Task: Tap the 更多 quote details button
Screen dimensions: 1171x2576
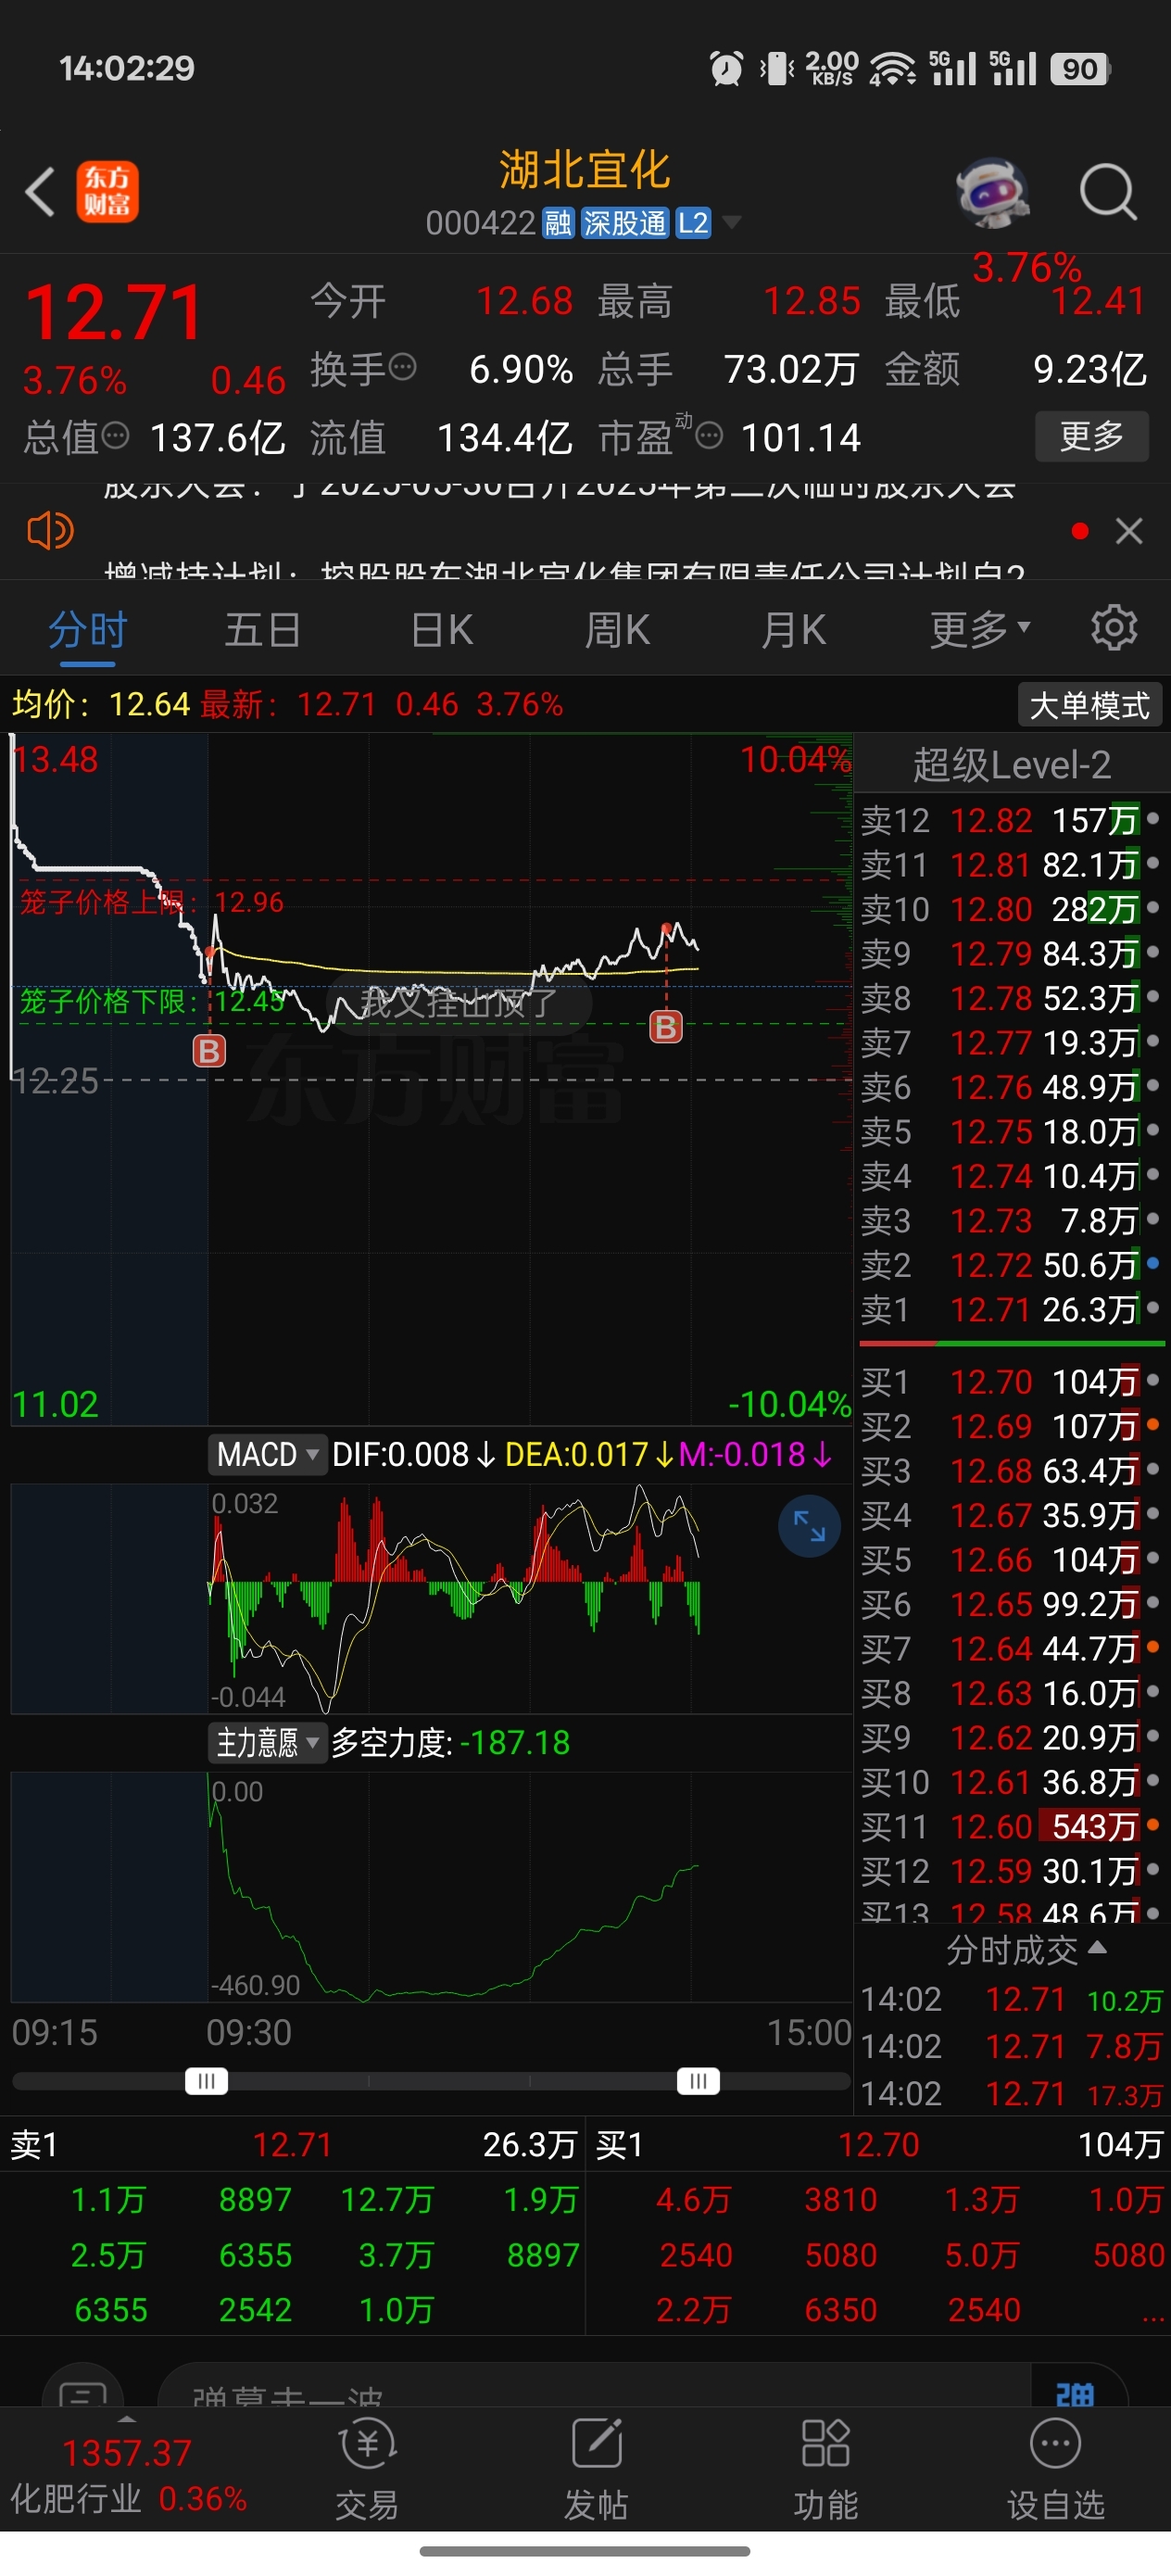Action: (x=1091, y=436)
